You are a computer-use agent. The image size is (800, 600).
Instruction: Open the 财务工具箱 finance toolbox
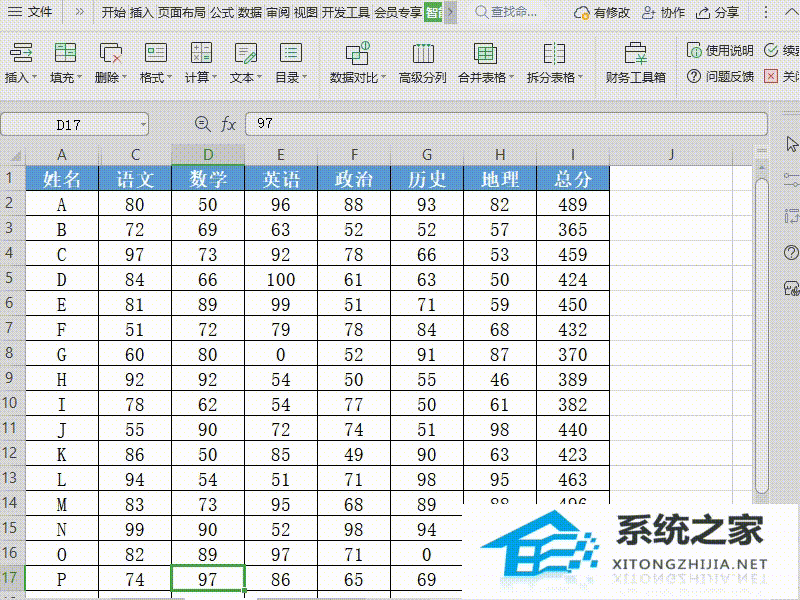click(x=636, y=63)
